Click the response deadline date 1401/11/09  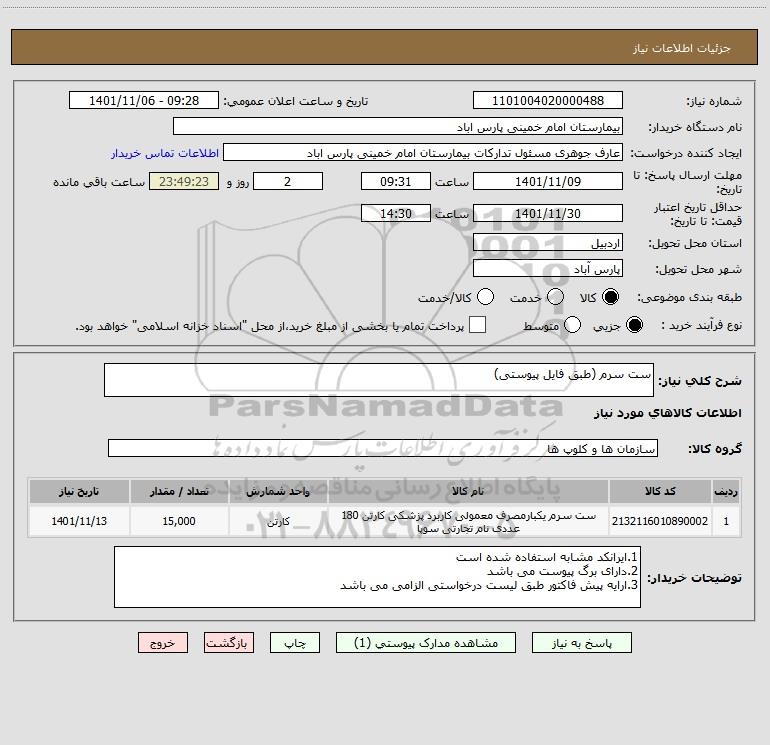pos(548,181)
